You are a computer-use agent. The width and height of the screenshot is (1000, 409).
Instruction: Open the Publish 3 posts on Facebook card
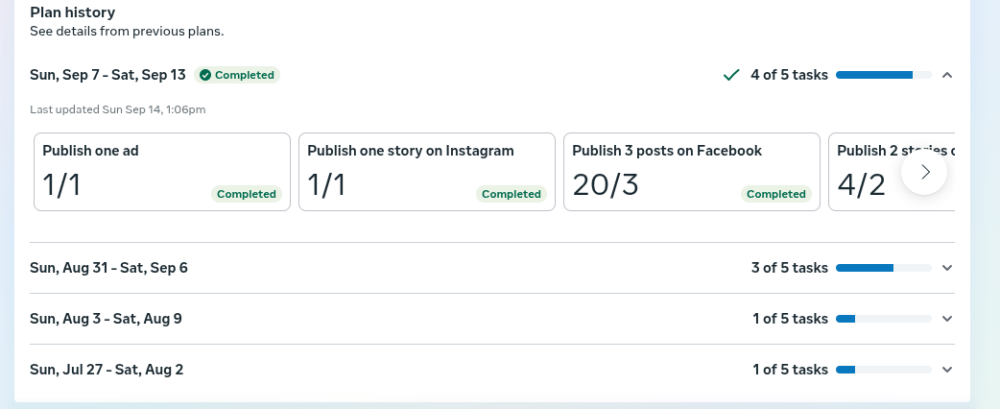pos(692,172)
